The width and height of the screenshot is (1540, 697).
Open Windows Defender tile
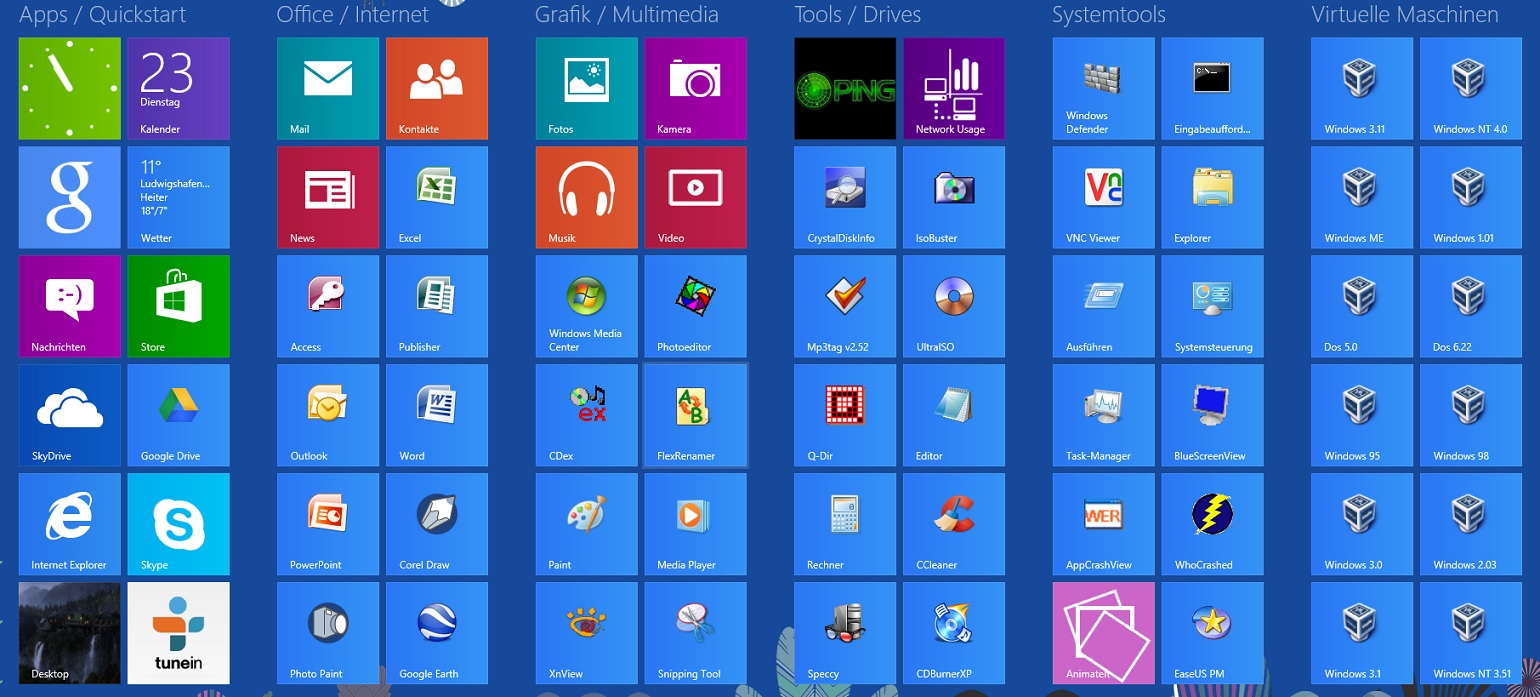click(x=1104, y=88)
